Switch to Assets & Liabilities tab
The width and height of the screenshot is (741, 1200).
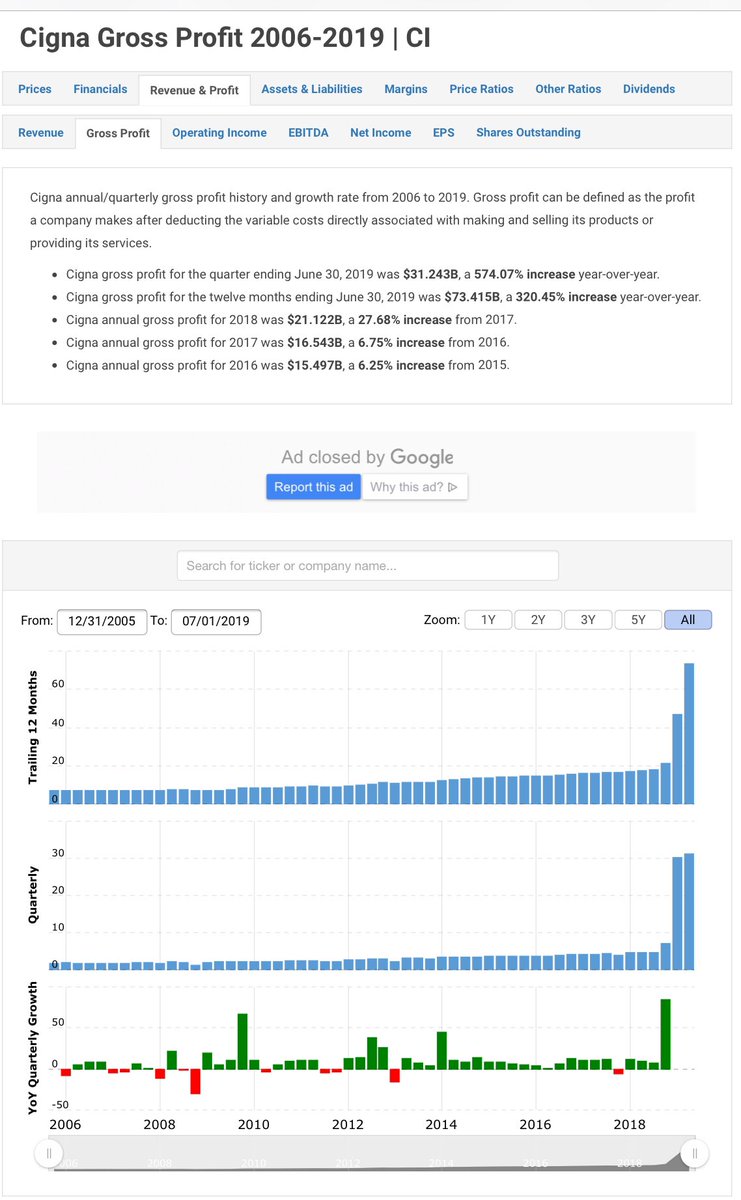pyautogui.click(x=312, y=89)
